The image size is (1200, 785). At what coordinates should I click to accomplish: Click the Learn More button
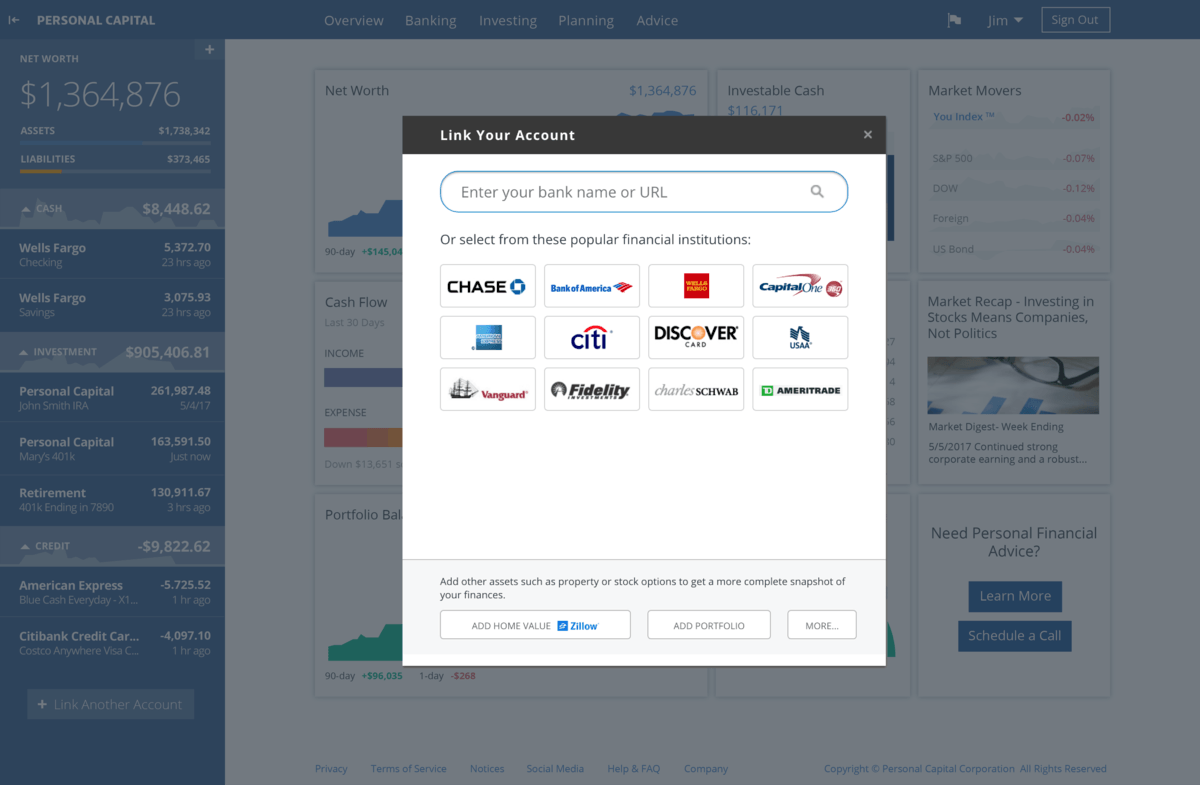point(1015,596)
